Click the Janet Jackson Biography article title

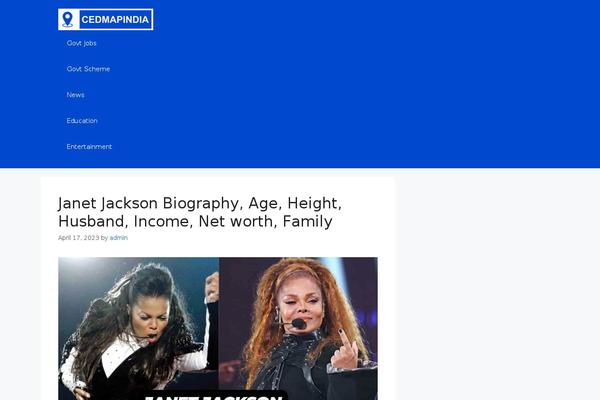(200, 212)
